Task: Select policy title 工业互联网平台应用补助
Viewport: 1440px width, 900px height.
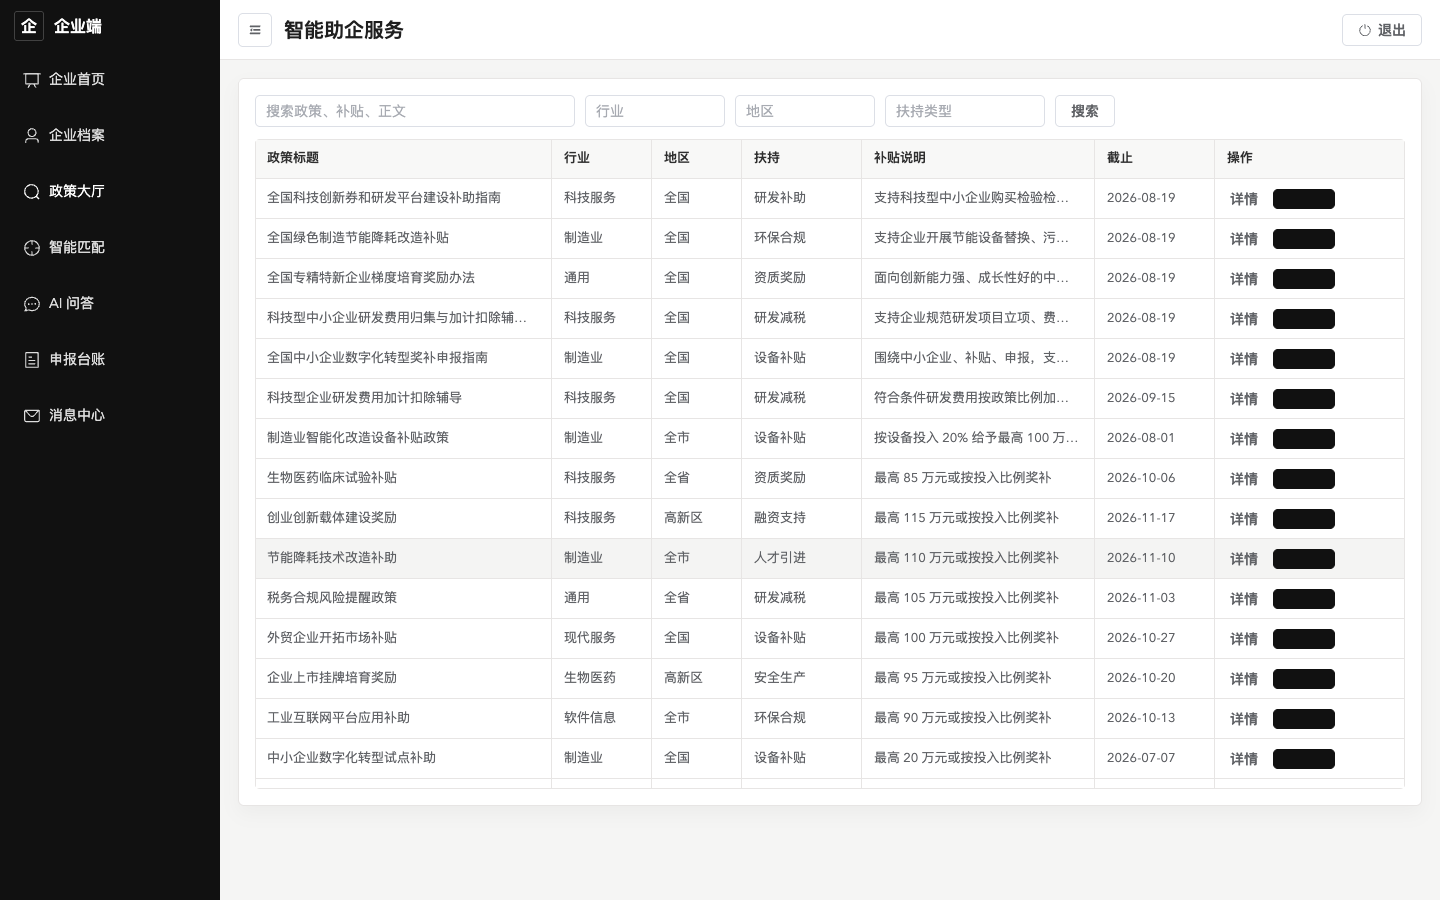Action: coord(338,718)
